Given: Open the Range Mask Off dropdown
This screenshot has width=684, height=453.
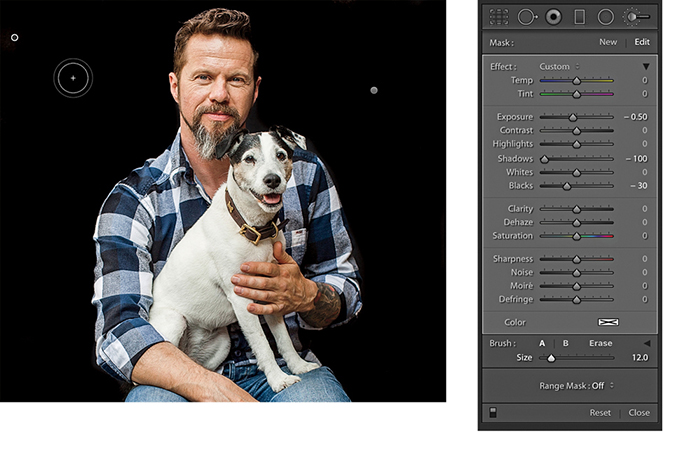Looking at the screenshot, I should tap(576, 385).
